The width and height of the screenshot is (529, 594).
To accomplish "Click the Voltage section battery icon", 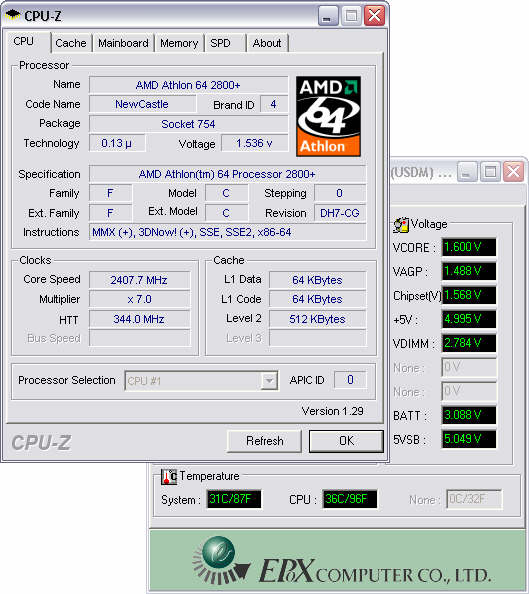I will coord(401,225).
